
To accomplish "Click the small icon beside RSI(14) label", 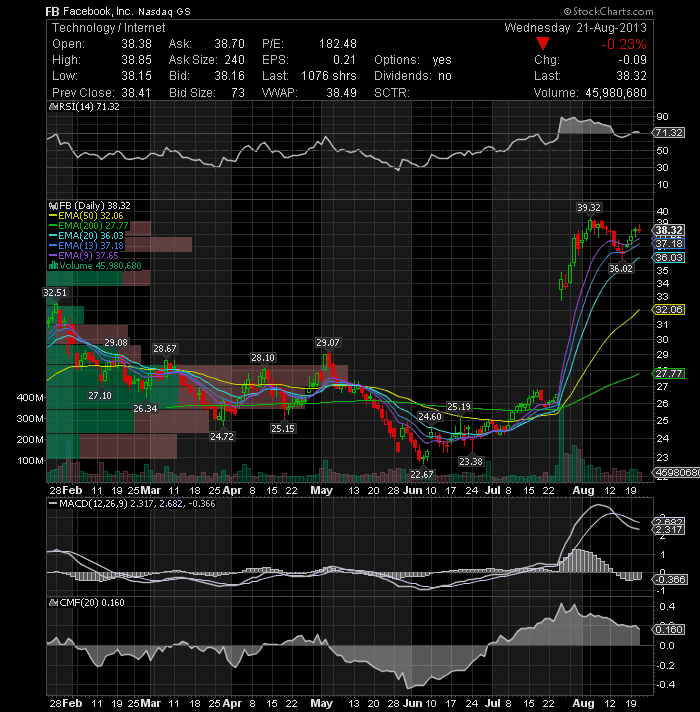I will tap(52, 107).
